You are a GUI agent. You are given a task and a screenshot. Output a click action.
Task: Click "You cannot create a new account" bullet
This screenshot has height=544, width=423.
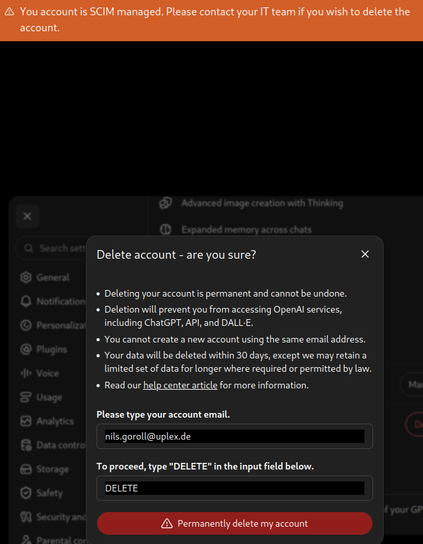(235, 339)
